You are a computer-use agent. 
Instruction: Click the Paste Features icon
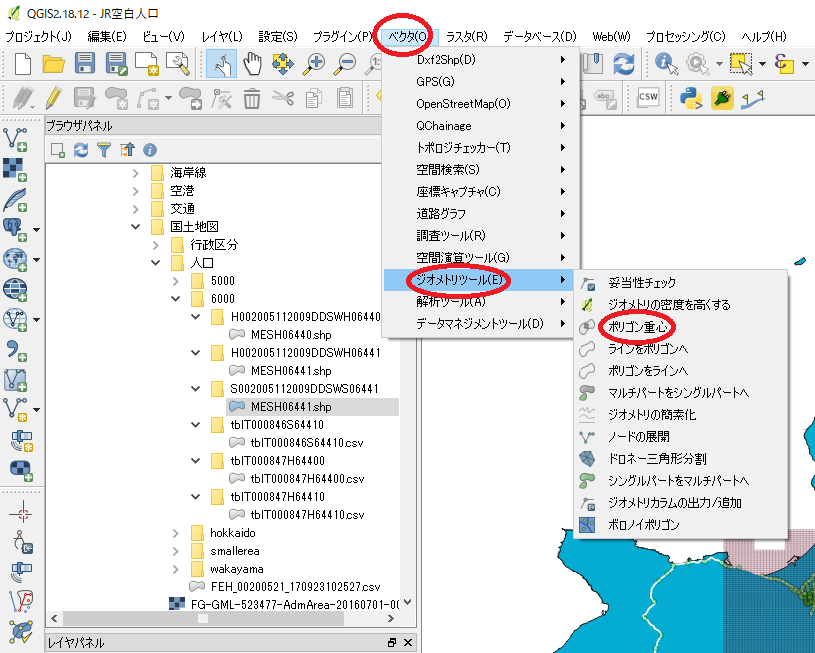pyautogui.click(x=345, y=98)
